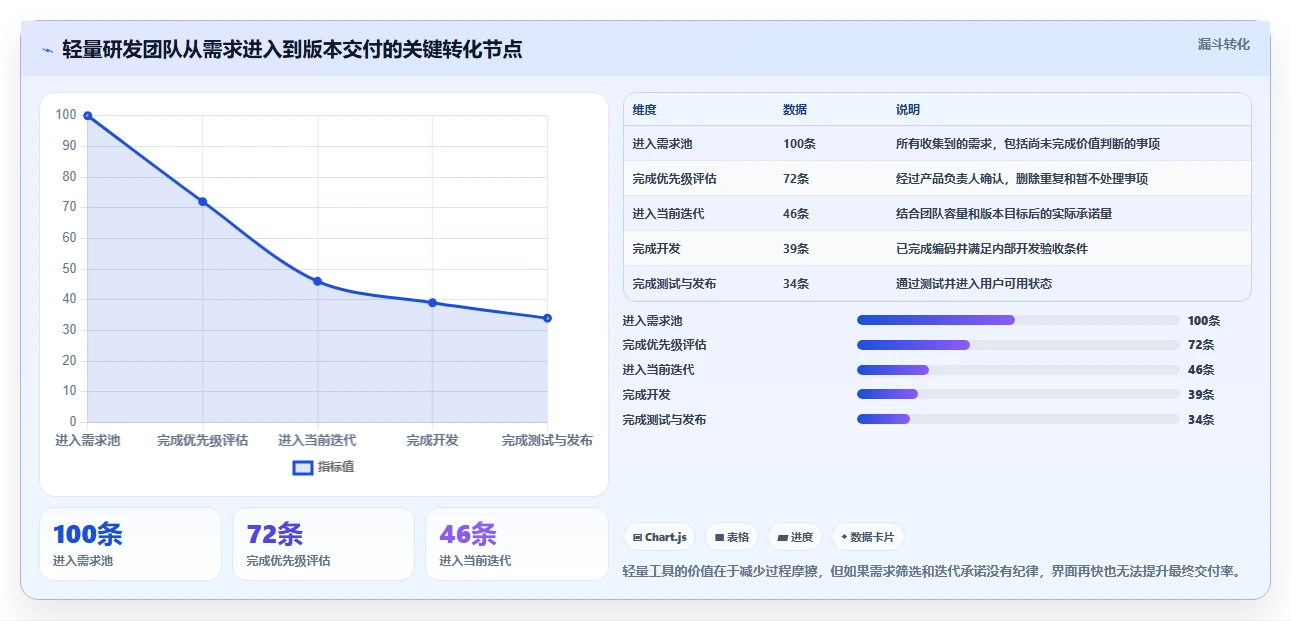Click the icon in the 进度 tag
Viewport: 1291px width, 621px height.
pyautogui.click(x=782, y=537)
